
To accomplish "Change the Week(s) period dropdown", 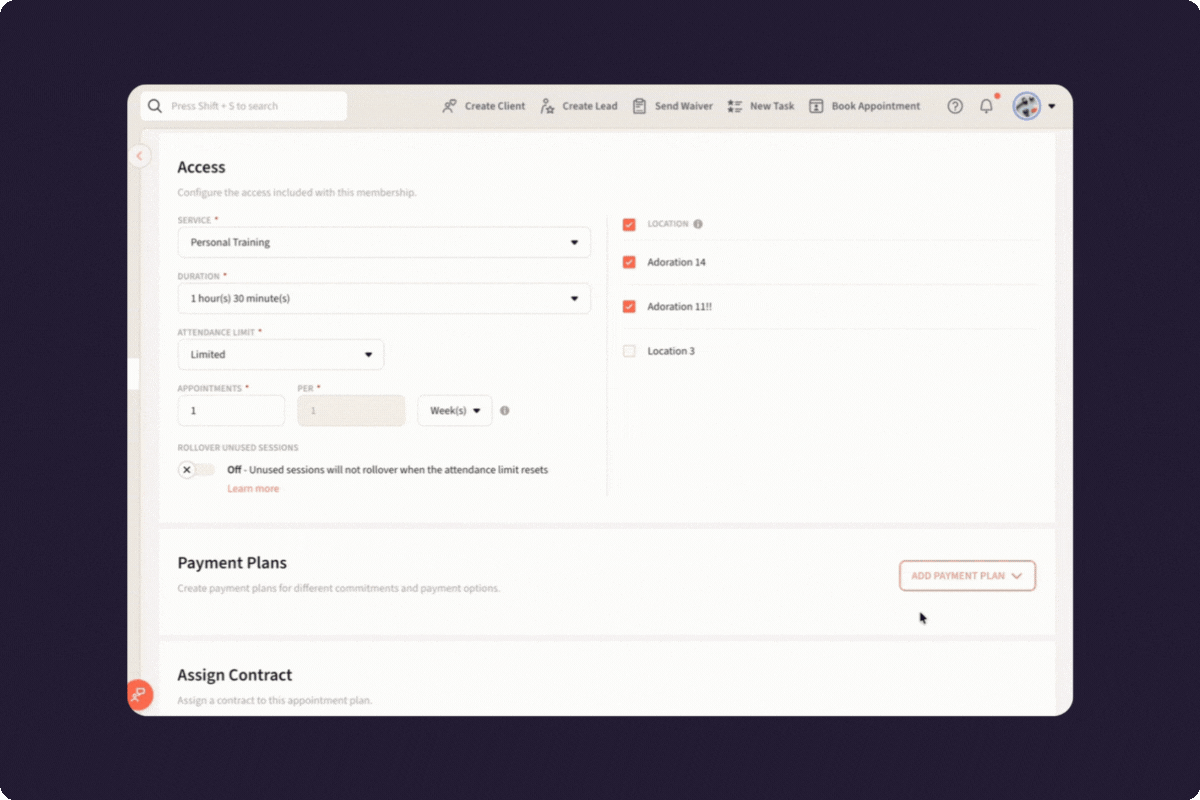I will (x=455, y=410).
